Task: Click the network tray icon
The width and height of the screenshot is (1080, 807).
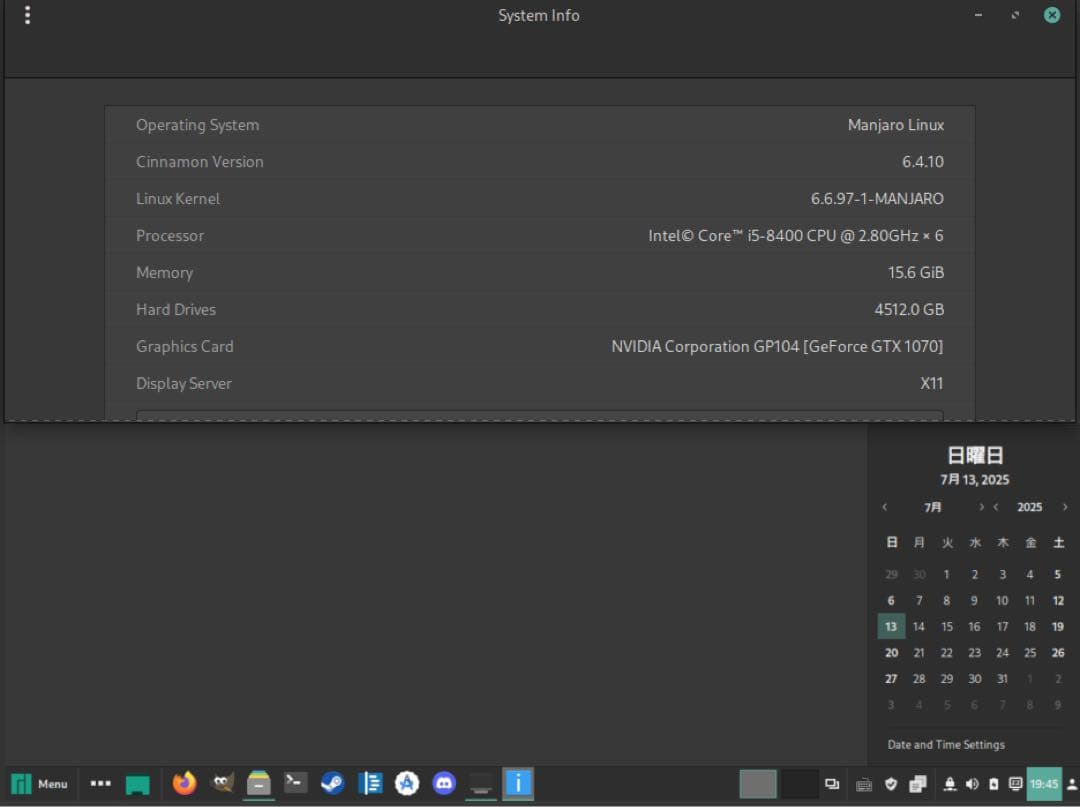Action: coord(949,785)
